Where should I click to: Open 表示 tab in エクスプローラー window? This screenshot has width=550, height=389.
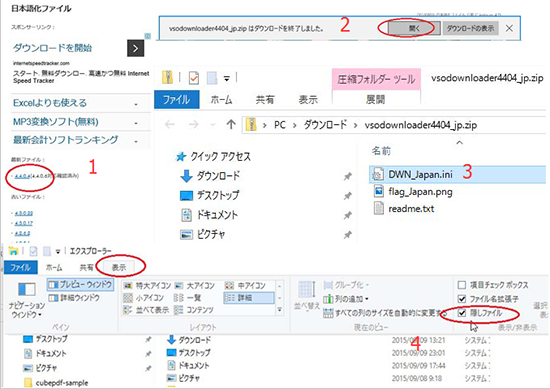119,268
